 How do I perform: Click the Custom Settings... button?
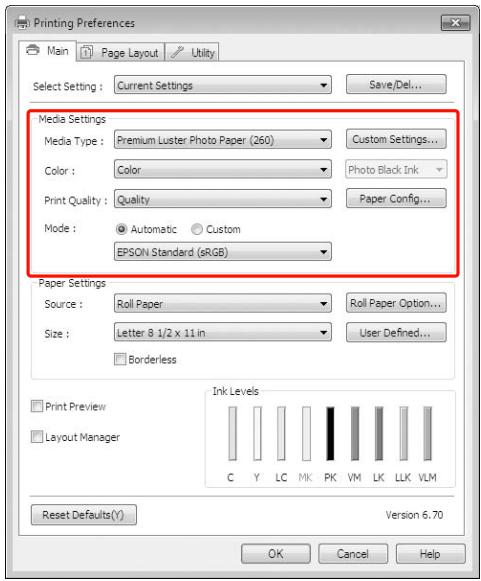tap(396, 139)
